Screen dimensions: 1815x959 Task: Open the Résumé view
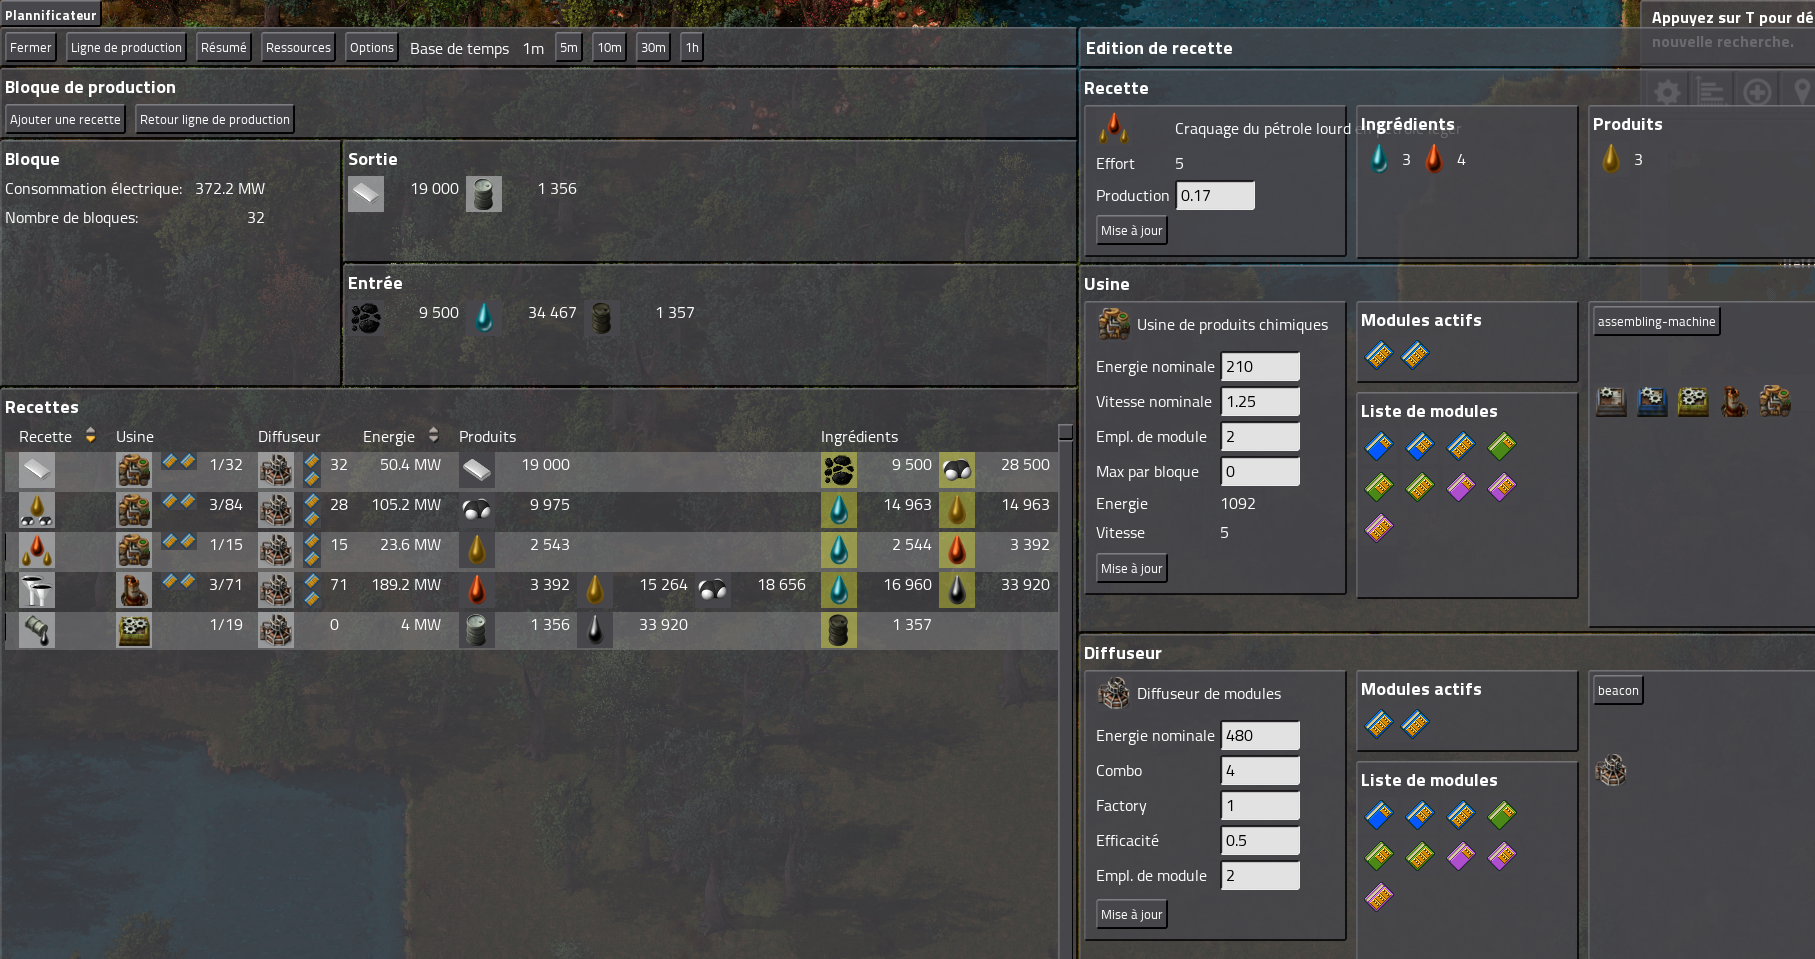tap(223, 48)
